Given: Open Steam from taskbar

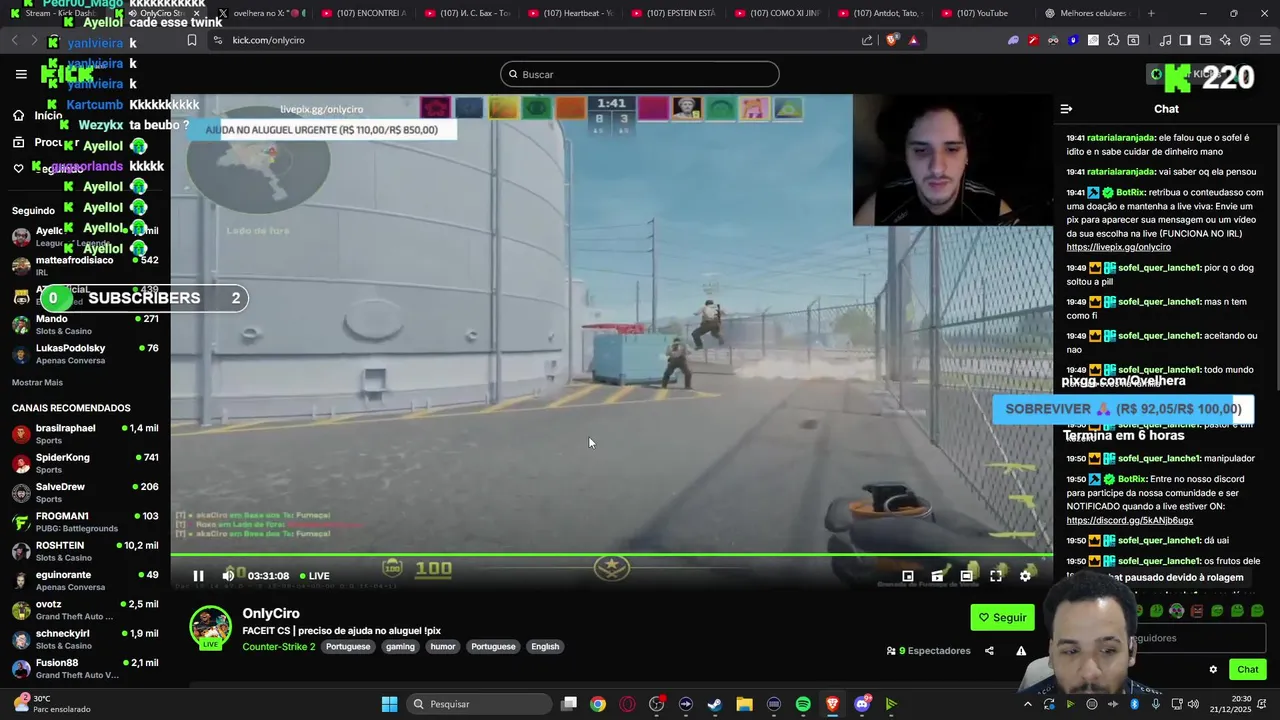Looking at the screenshot, I should point(715,704).
